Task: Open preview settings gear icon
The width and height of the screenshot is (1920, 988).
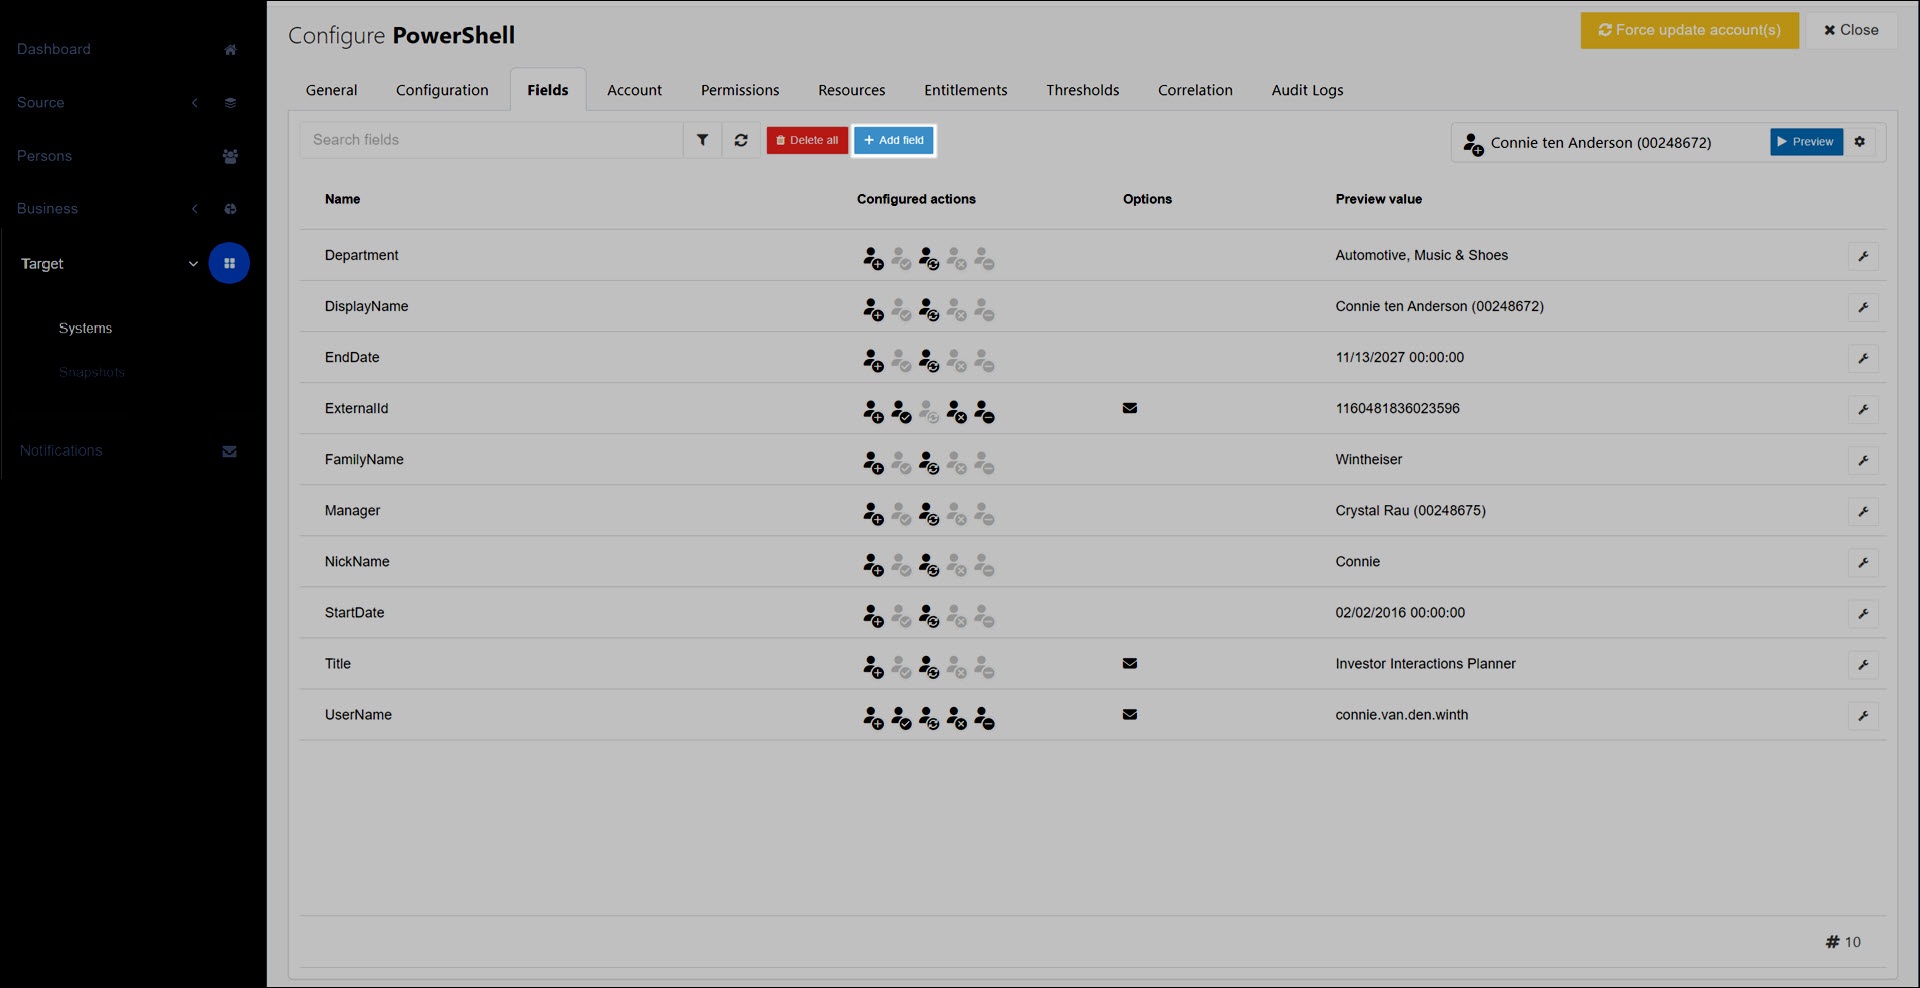Action: [x=1860, y=142]
